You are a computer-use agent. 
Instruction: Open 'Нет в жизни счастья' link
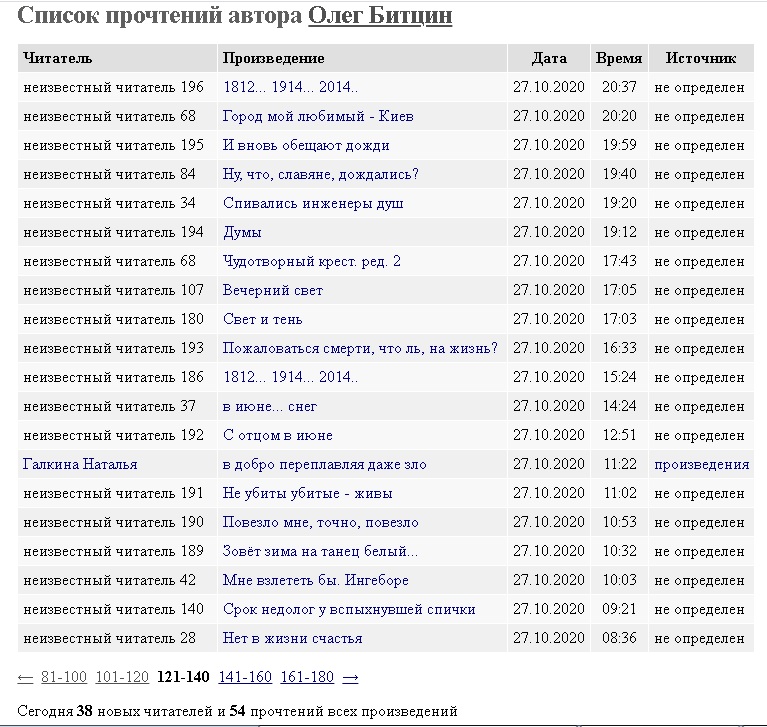click(x=293, y=638)
